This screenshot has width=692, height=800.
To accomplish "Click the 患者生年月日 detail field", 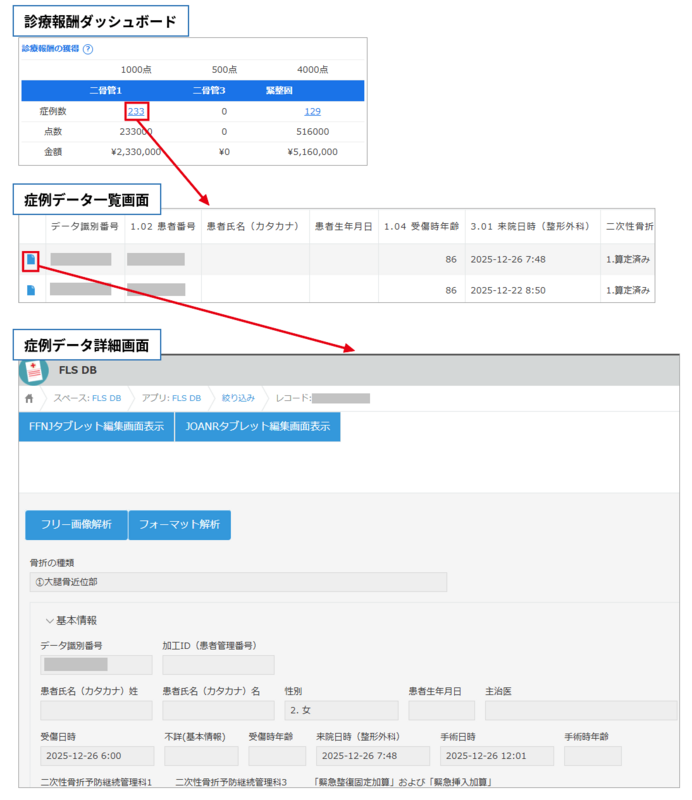I will 441,710.
